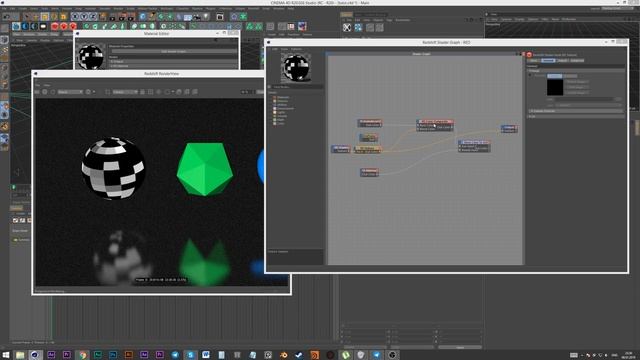Expand Materials in the node tree
The height and width of the screenshot is (360, 640).
282,97
